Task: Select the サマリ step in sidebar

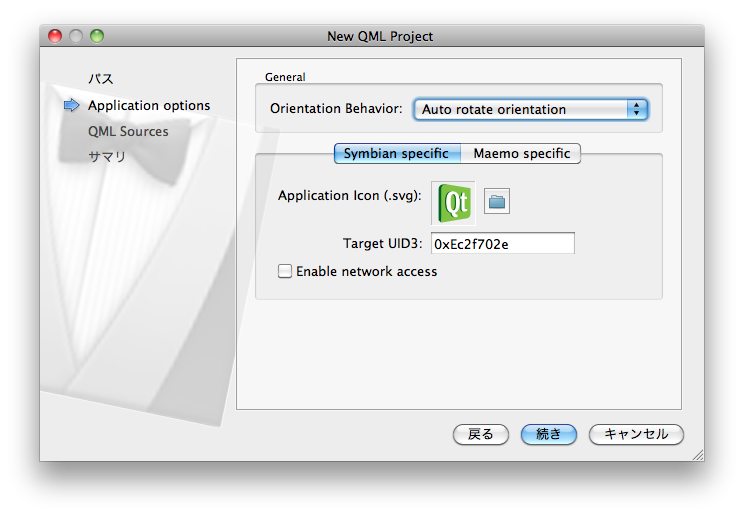Action: click(x=107, y=157)
